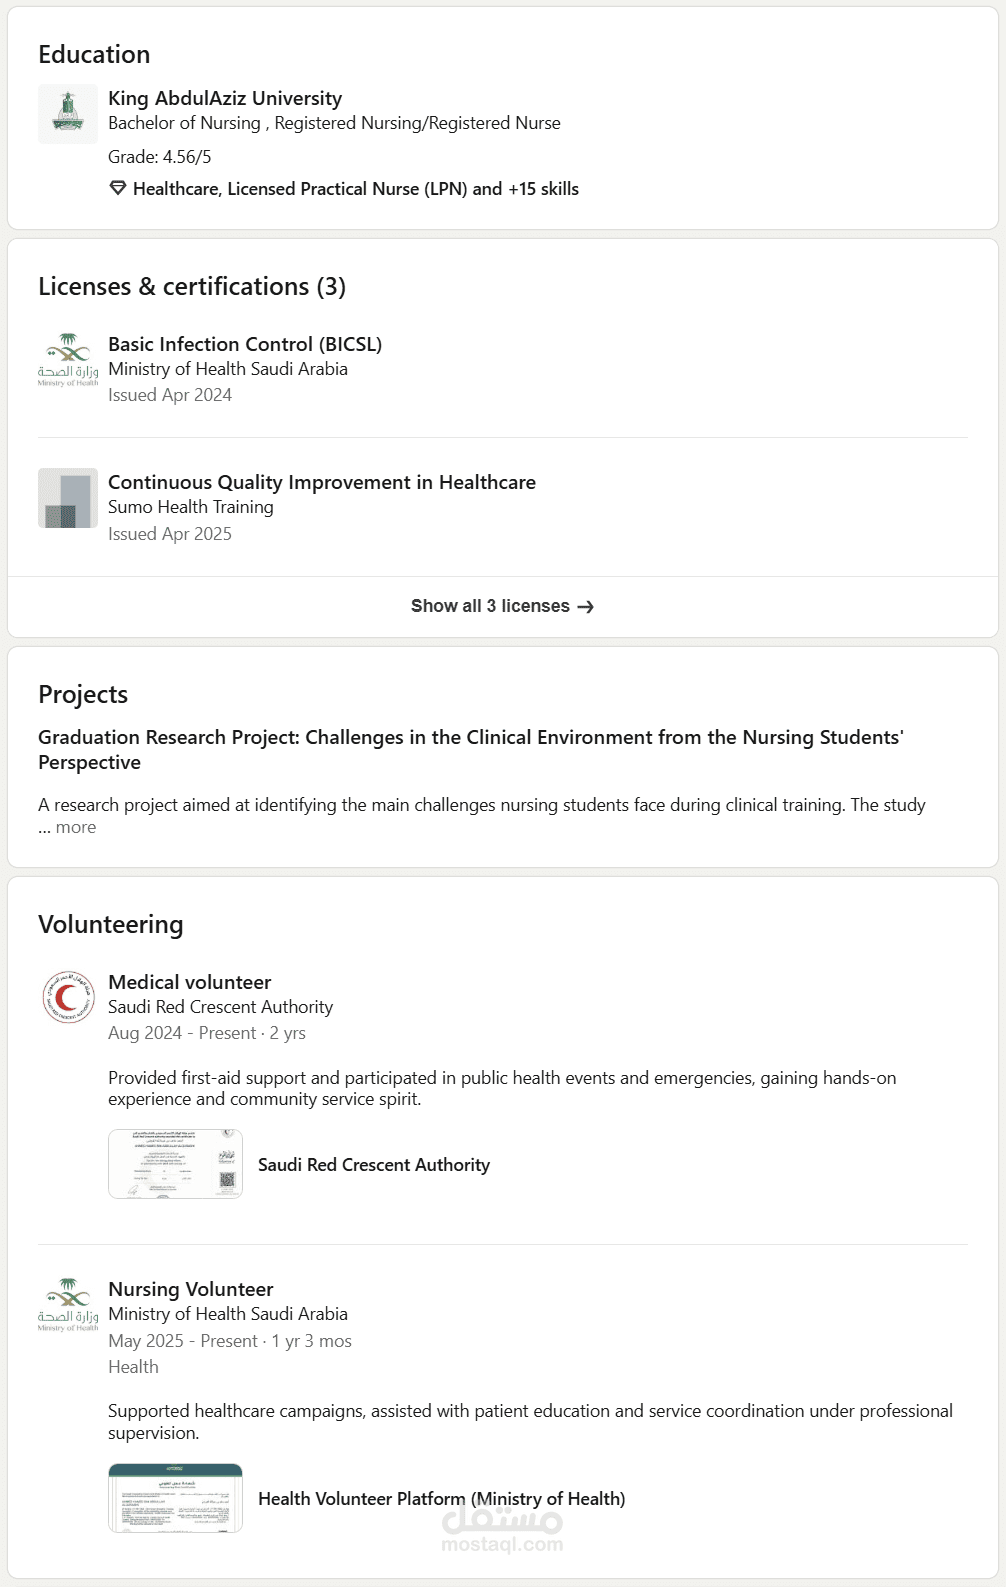1006x1587 pixels.
Task: Click Sumo Health Training logo image
Action: [x=68, y=498]
